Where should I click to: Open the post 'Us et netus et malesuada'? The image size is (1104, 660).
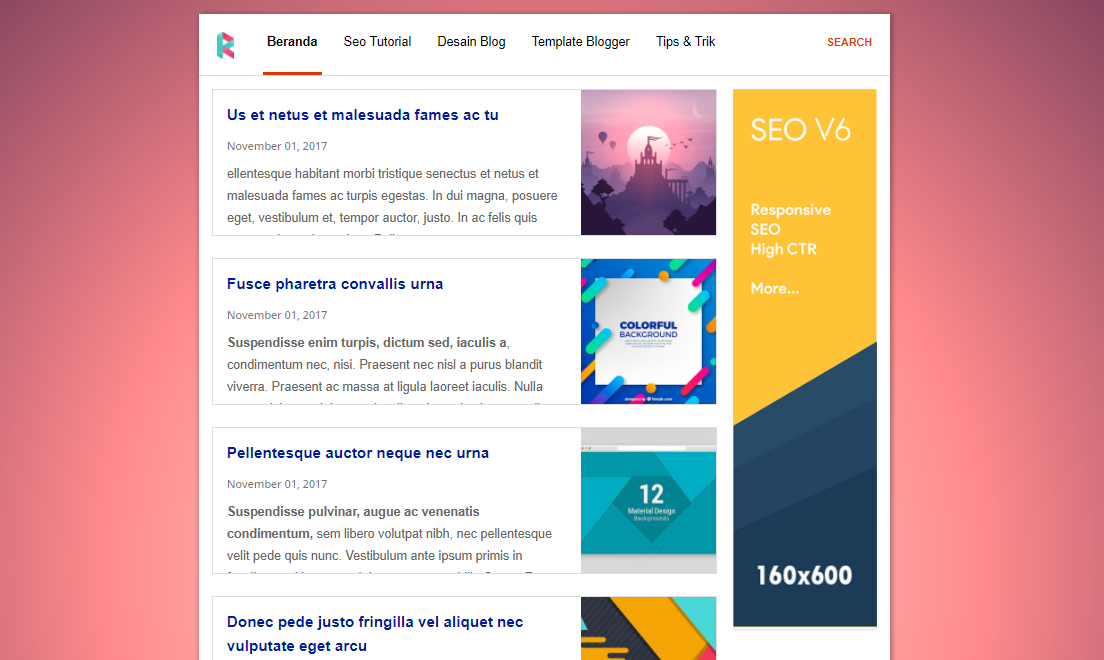[x=362, y=114]
